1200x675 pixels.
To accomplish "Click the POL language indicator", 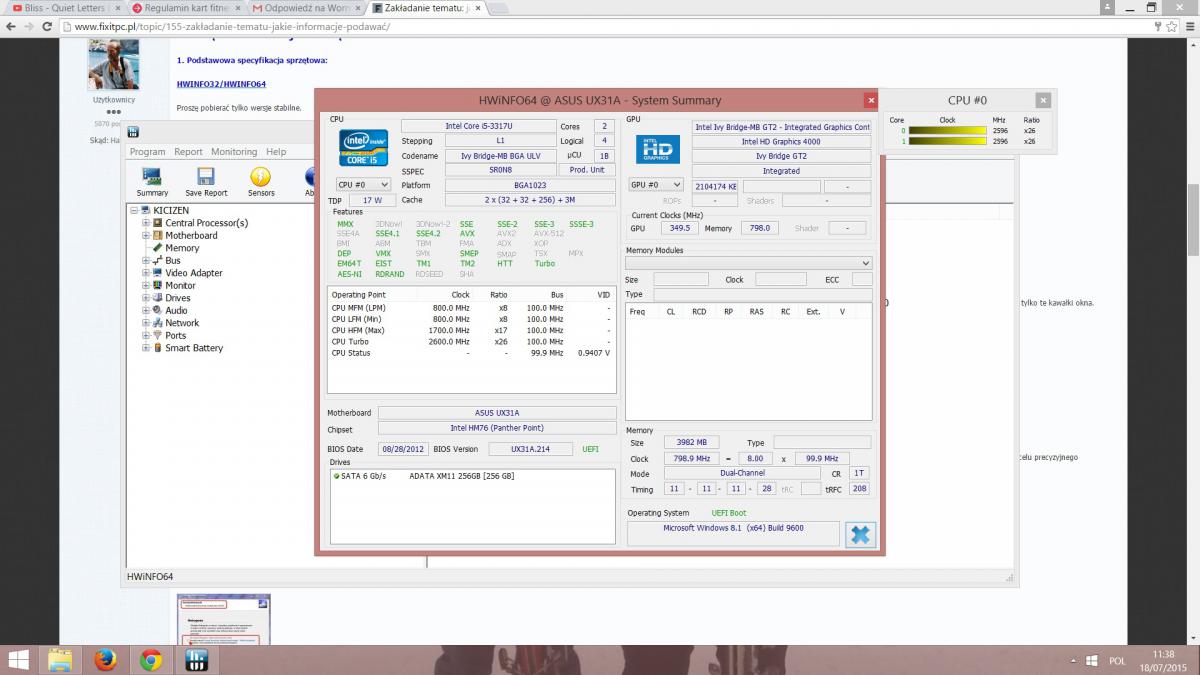I will [x=1117, y=661].
